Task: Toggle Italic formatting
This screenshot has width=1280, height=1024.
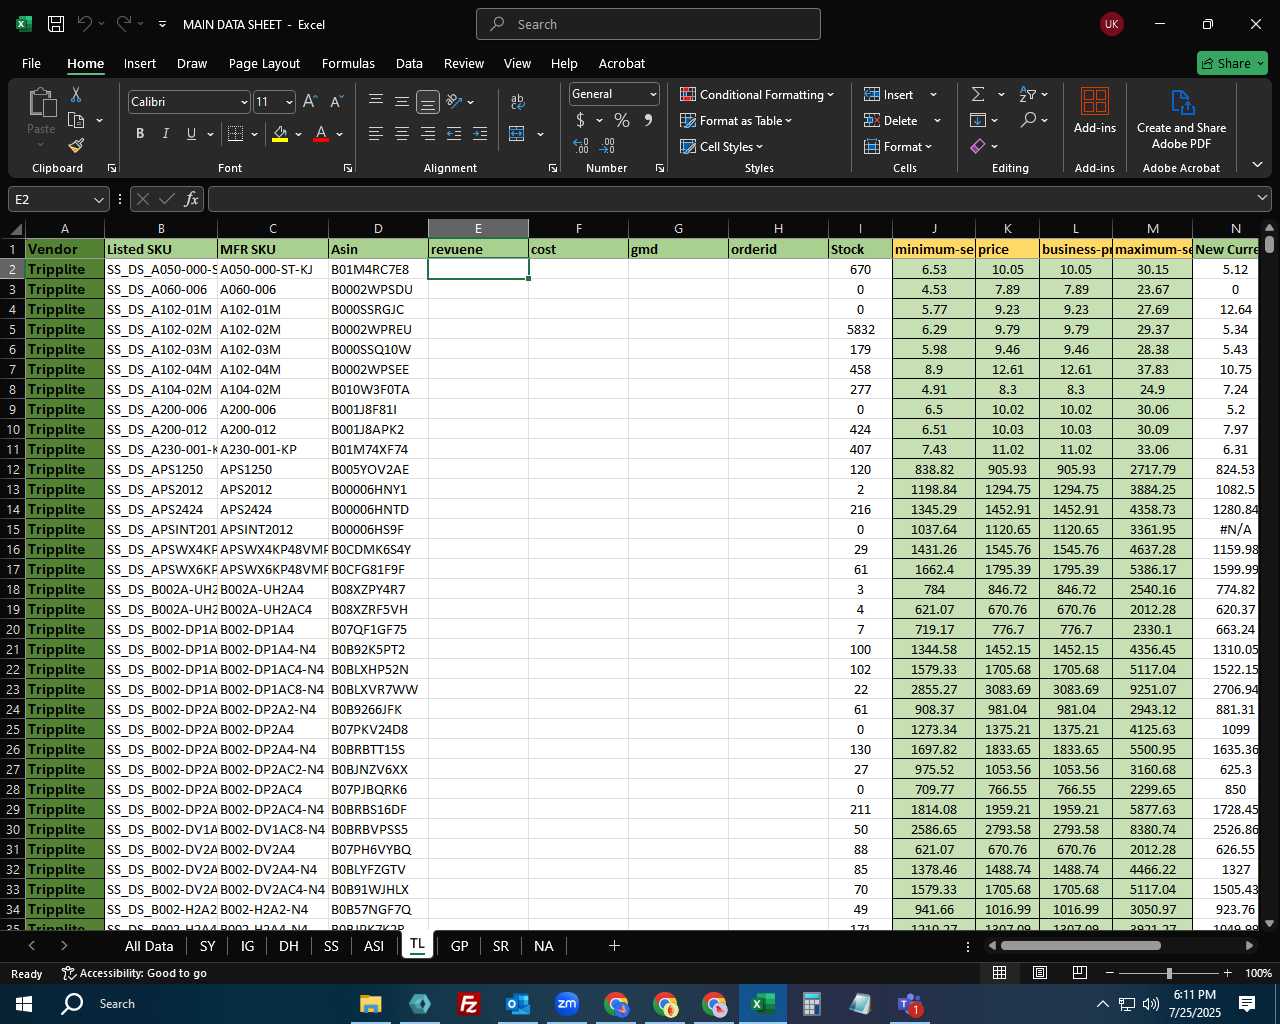Action: [x=166, y=133]
